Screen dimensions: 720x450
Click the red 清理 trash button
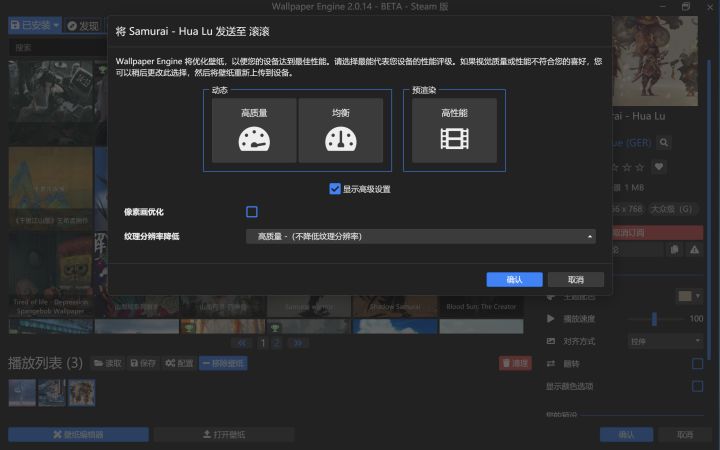coord(515,363)
